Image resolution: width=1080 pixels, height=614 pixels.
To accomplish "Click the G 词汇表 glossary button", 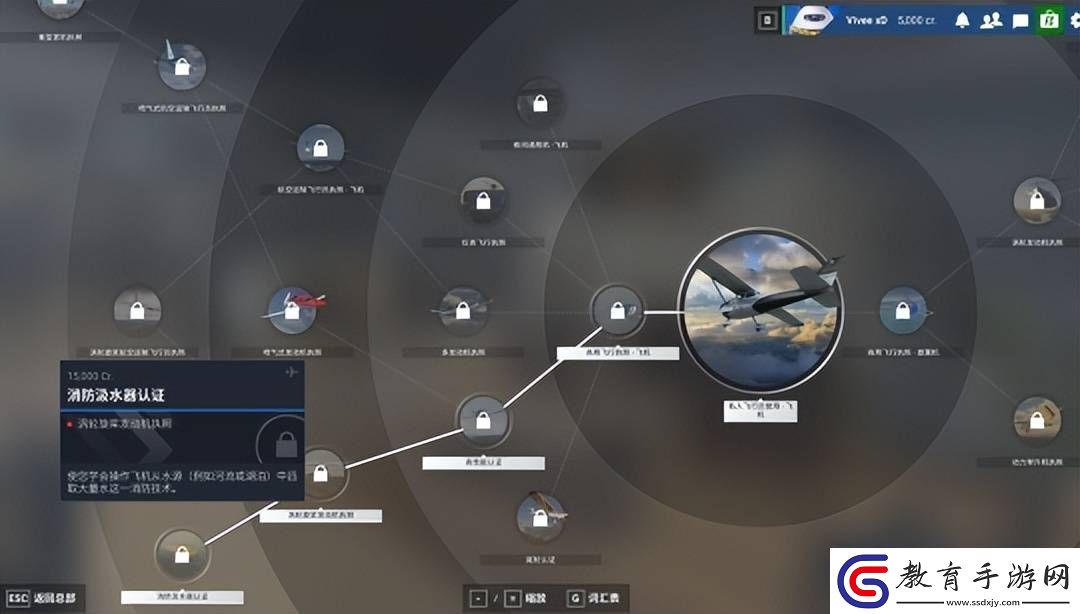I will (x=593, y=598).
